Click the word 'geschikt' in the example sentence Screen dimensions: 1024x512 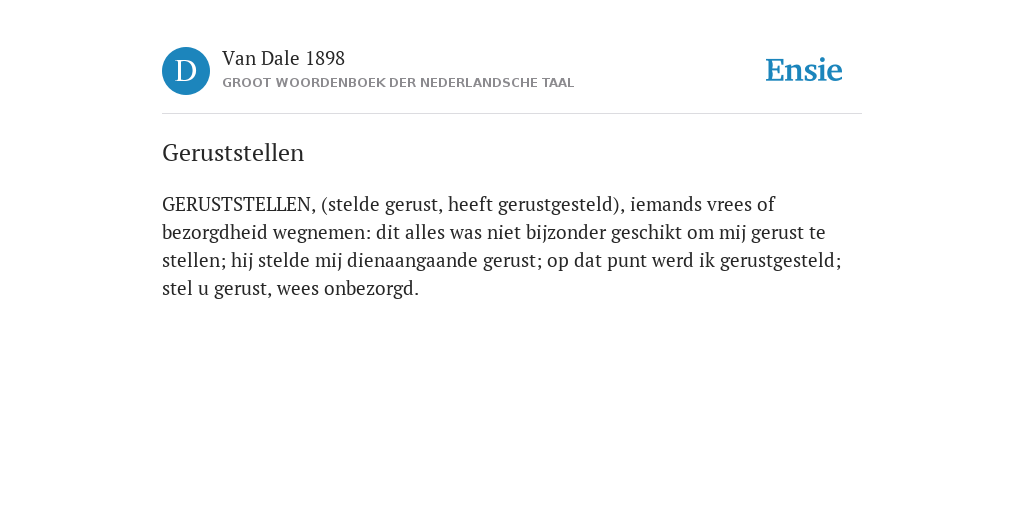[x=647, y=232]
